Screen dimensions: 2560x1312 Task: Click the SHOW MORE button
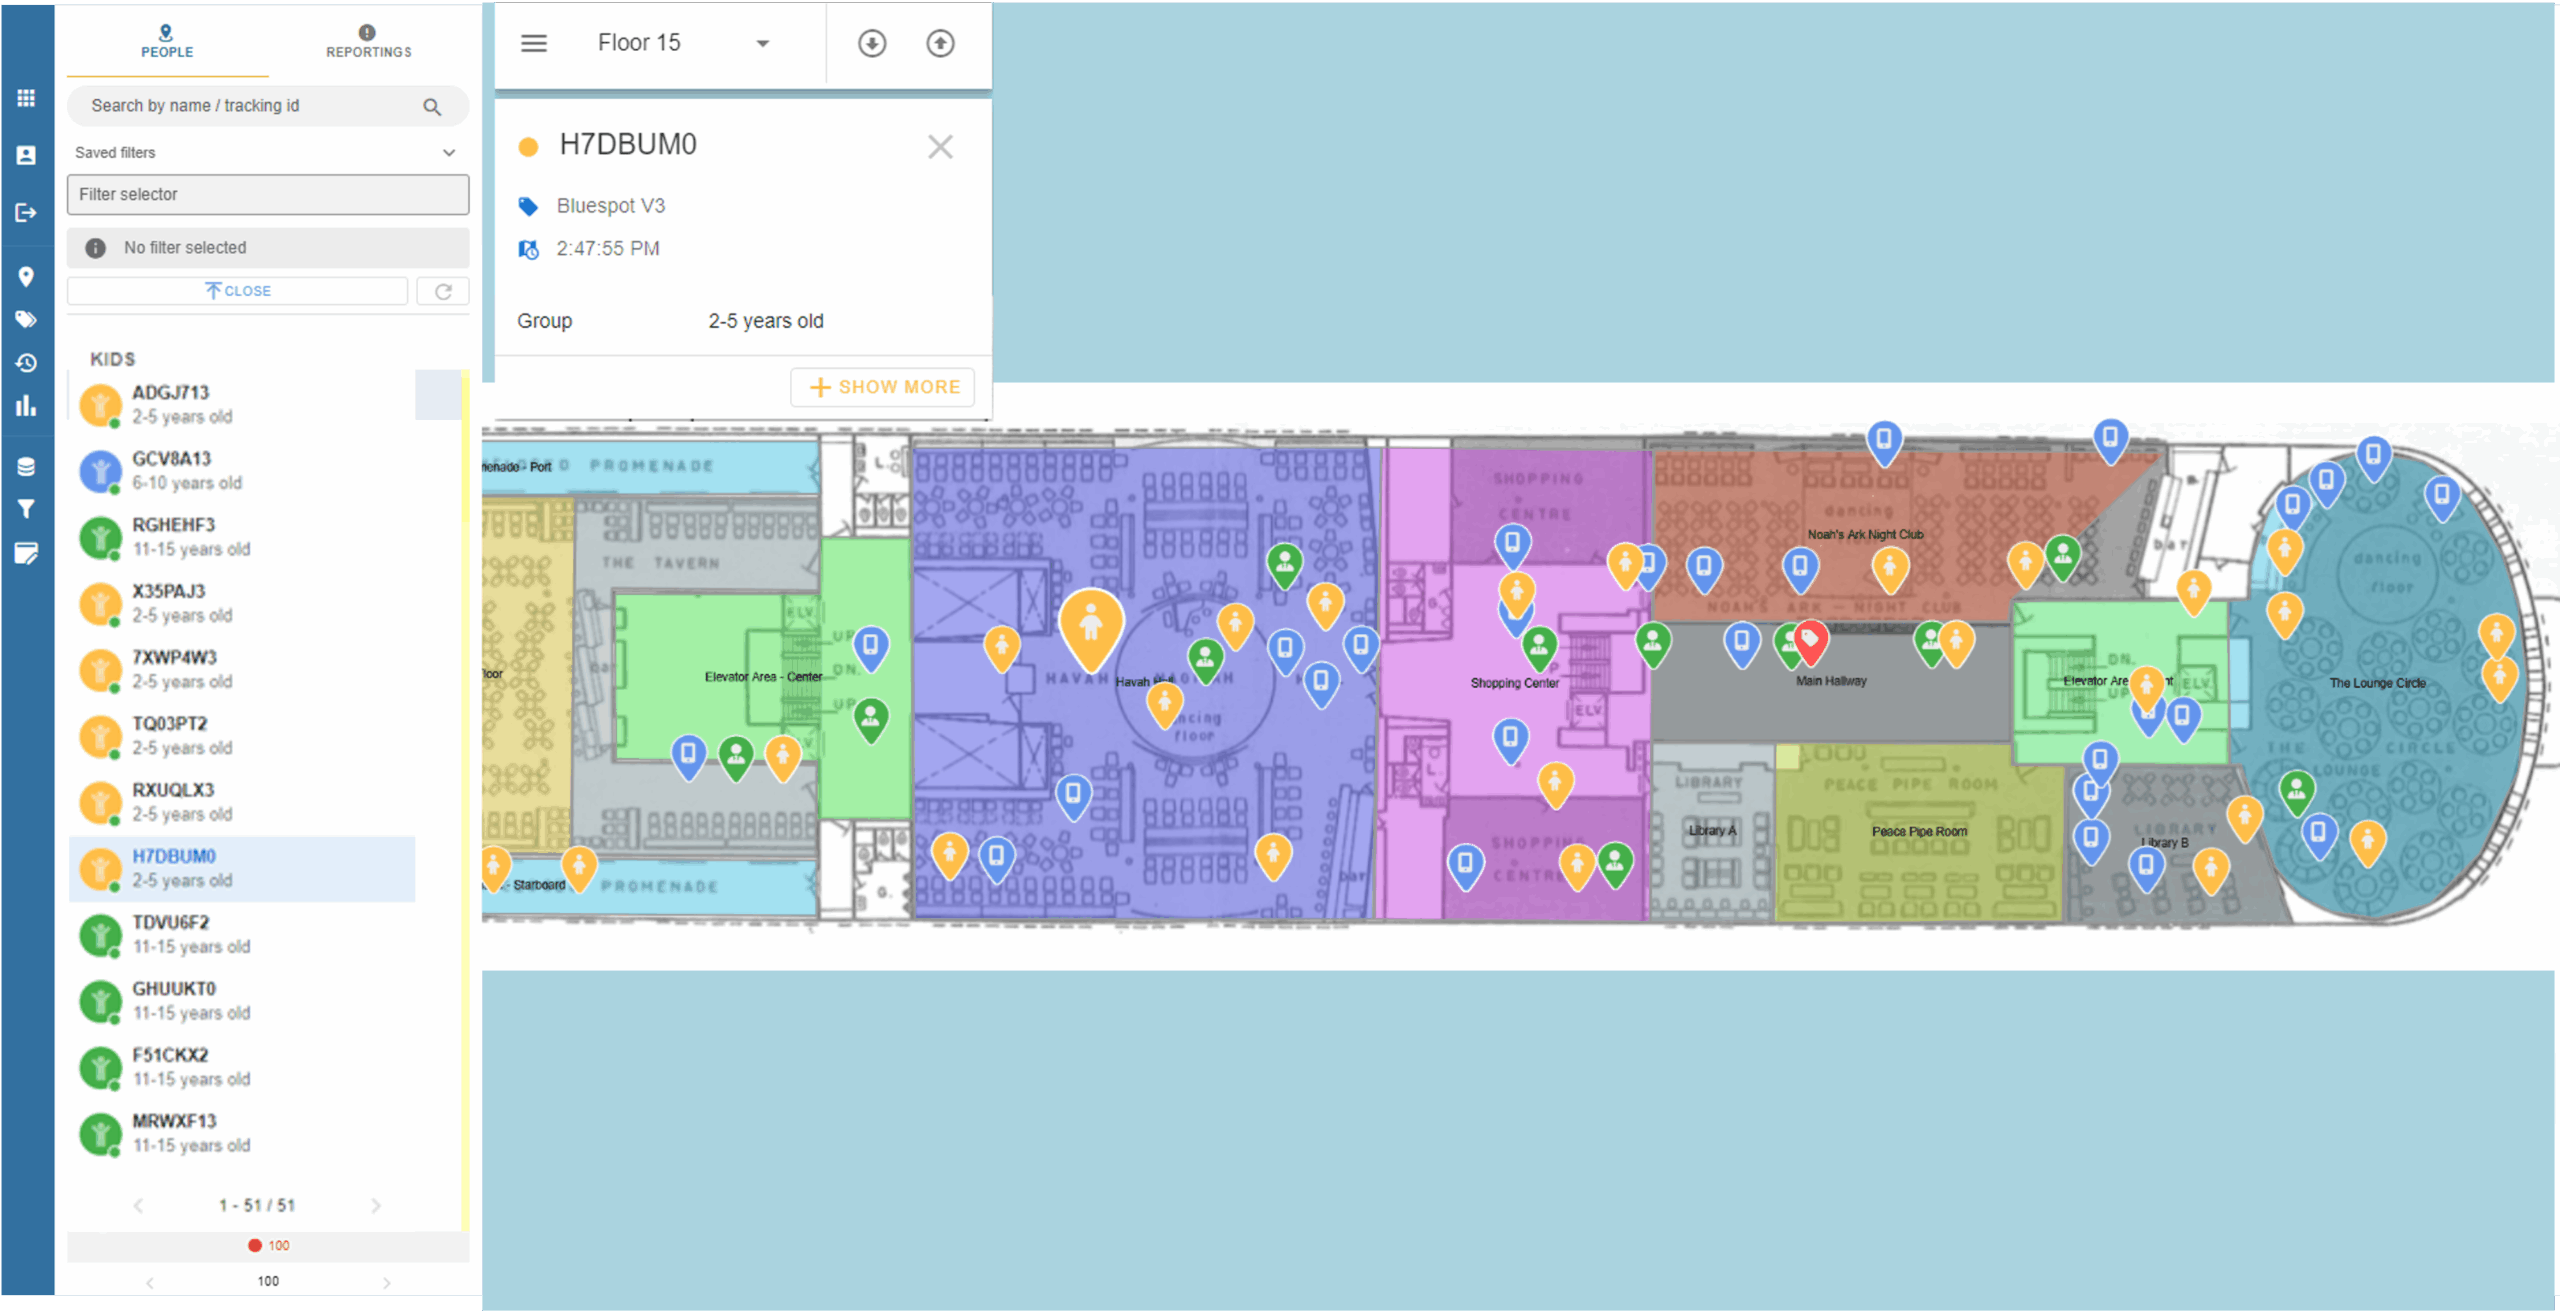tap(883, 387)
